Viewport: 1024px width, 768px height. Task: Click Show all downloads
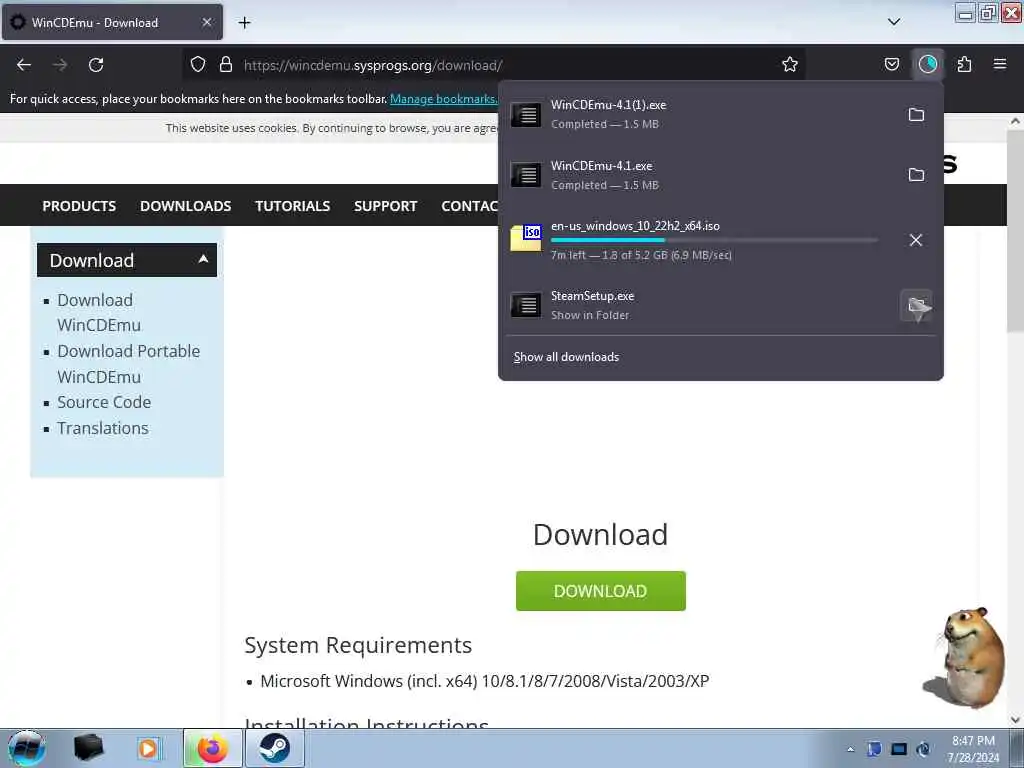[x=566, y=357]
